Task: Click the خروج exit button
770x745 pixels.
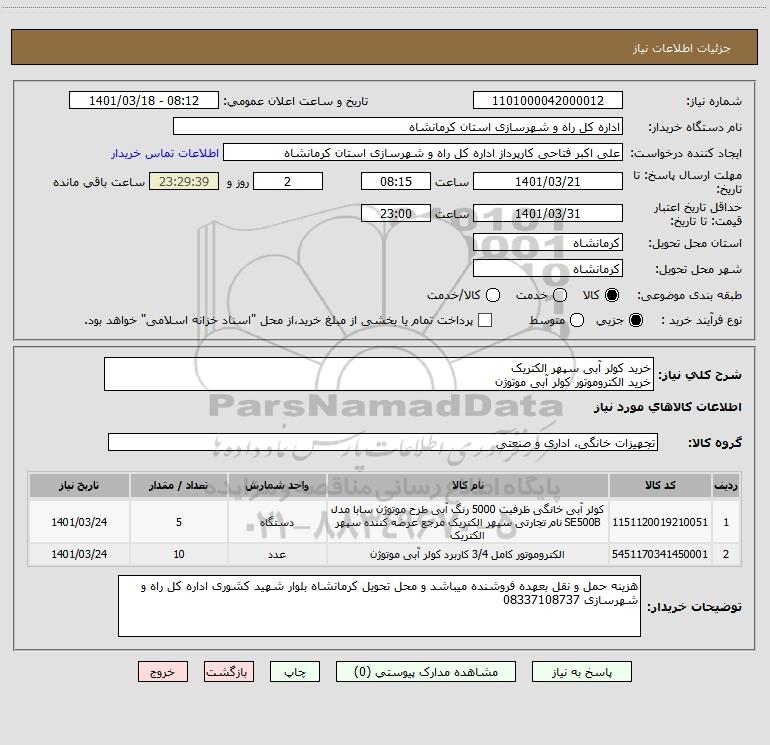Action: tap(163, 672)
